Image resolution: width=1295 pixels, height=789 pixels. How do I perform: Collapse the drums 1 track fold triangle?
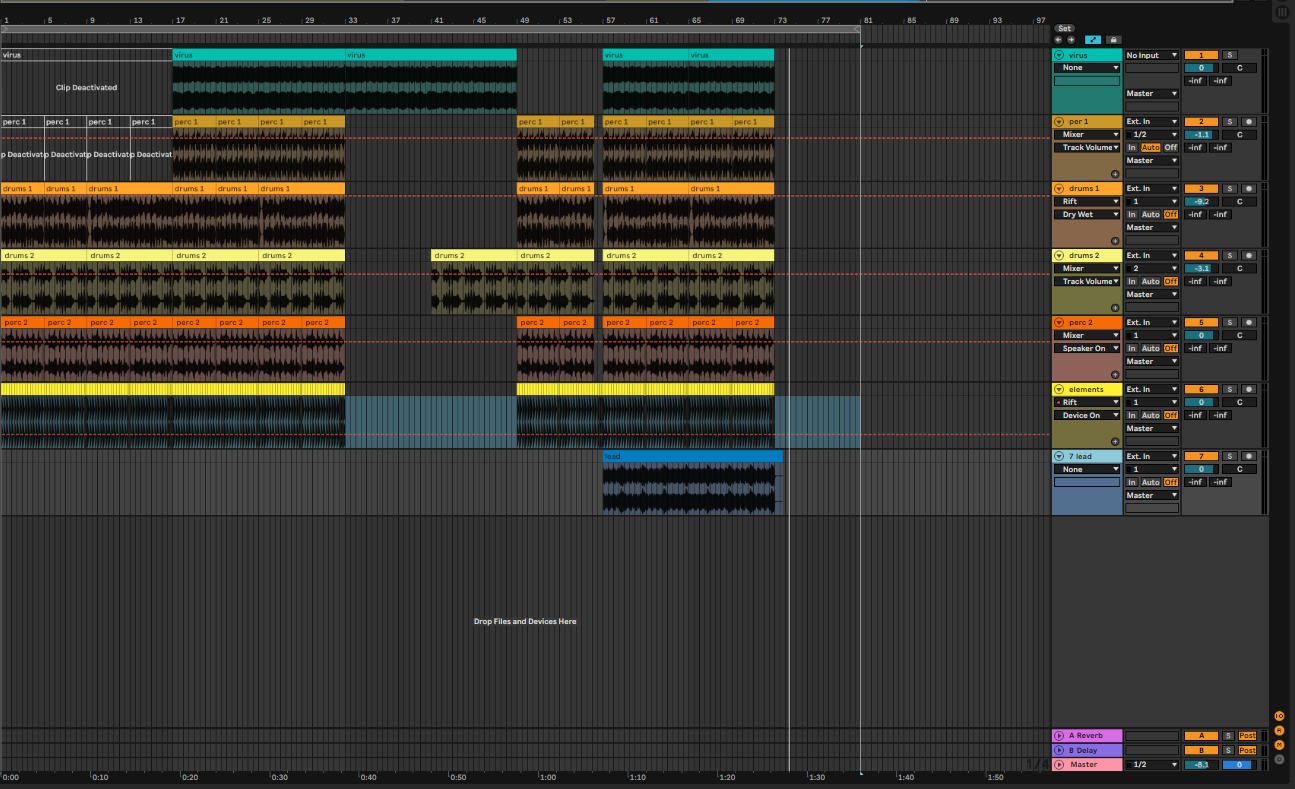click(x=1059, y=188)
